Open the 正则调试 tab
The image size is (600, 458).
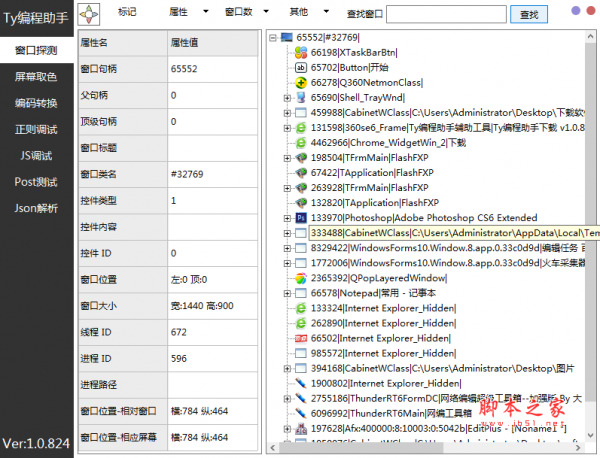point(37,129)
